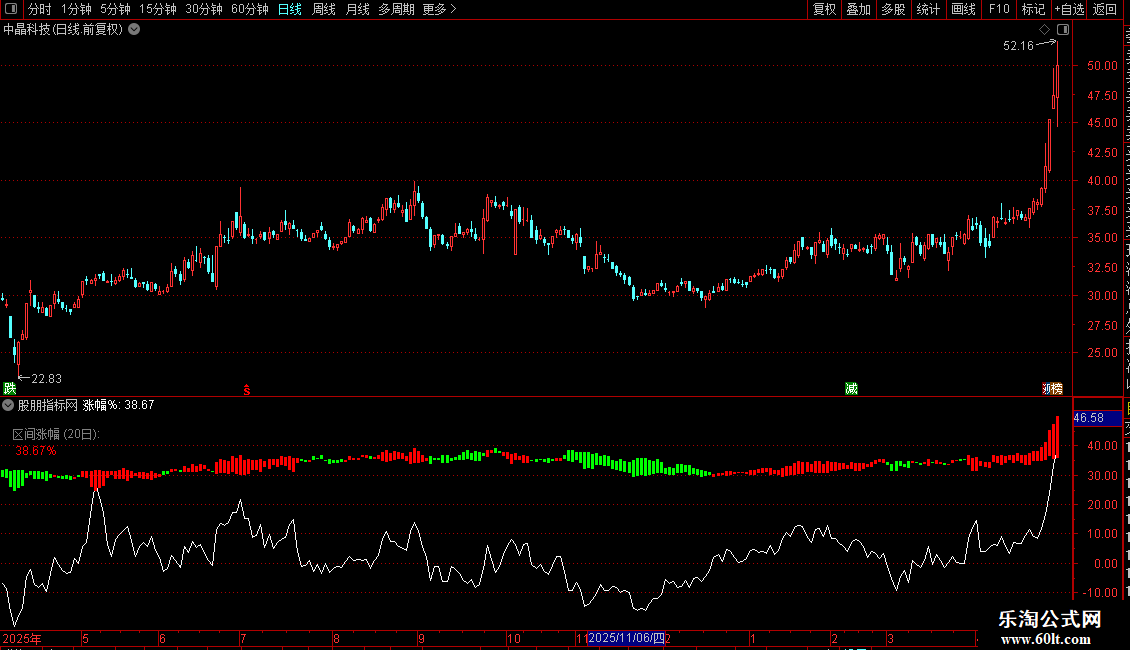Click the red $ marker under July
The image size is (1130, 650).
tap(246, 390)
